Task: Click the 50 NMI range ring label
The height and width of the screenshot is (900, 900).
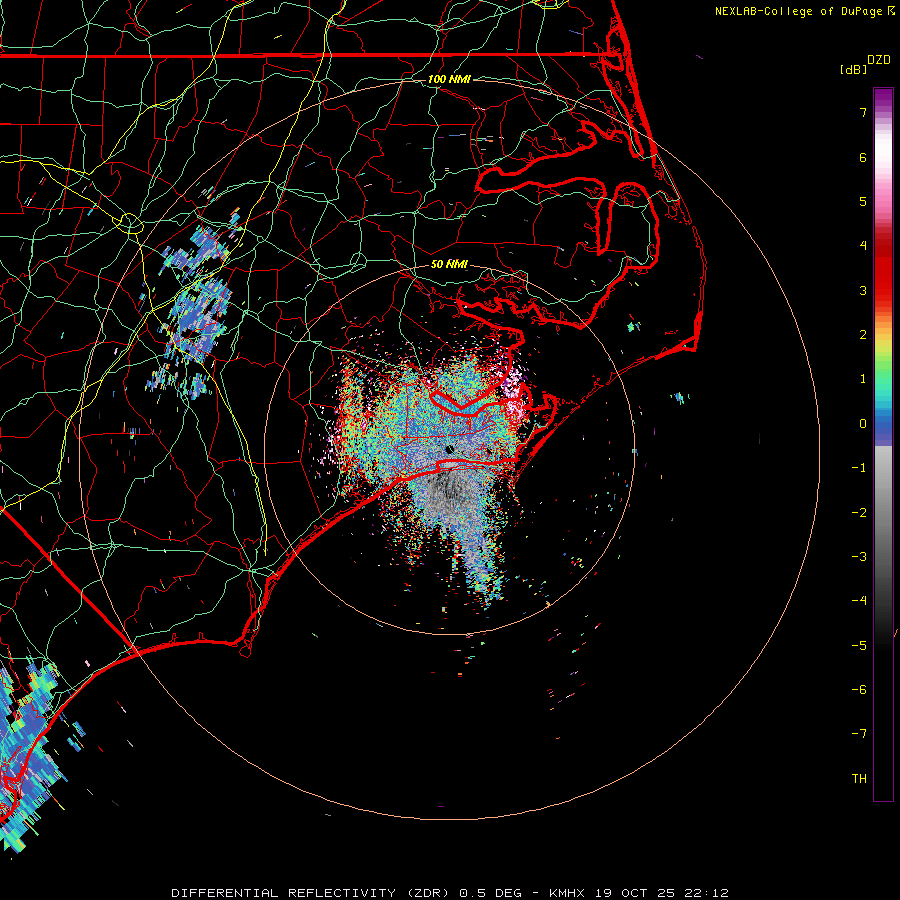Action: (x=449, y=264)
